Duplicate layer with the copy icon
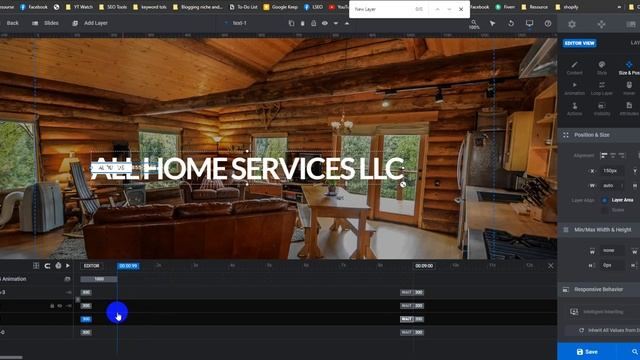 coord(291,23)
